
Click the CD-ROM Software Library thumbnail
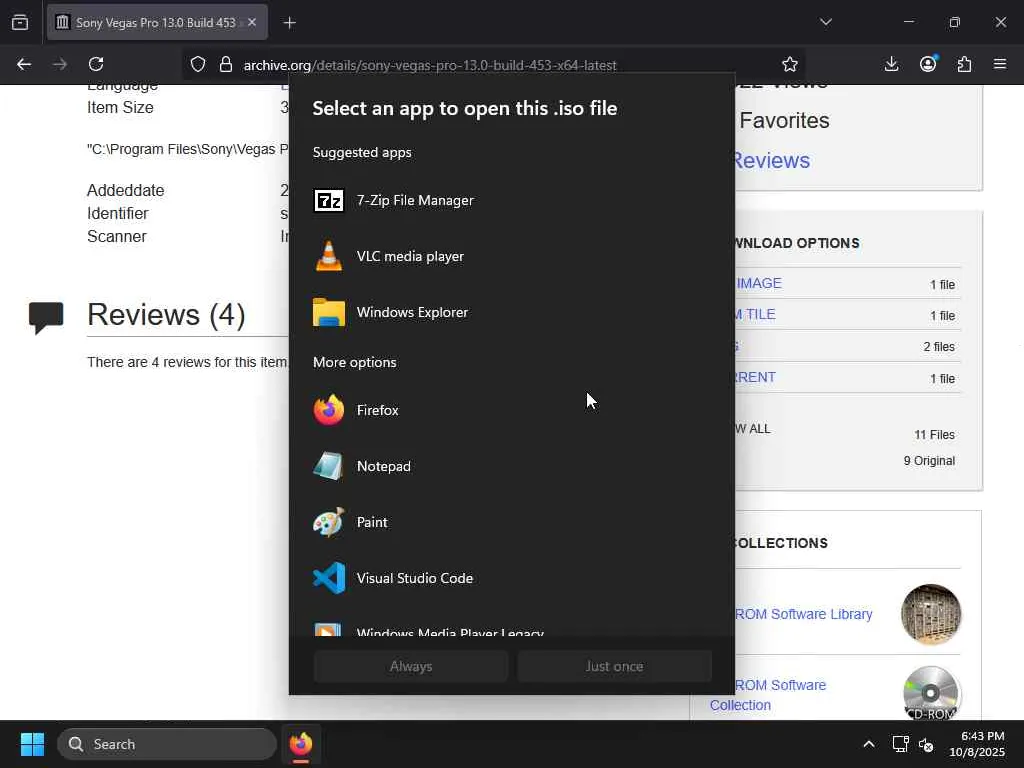(x=931, y=615)
